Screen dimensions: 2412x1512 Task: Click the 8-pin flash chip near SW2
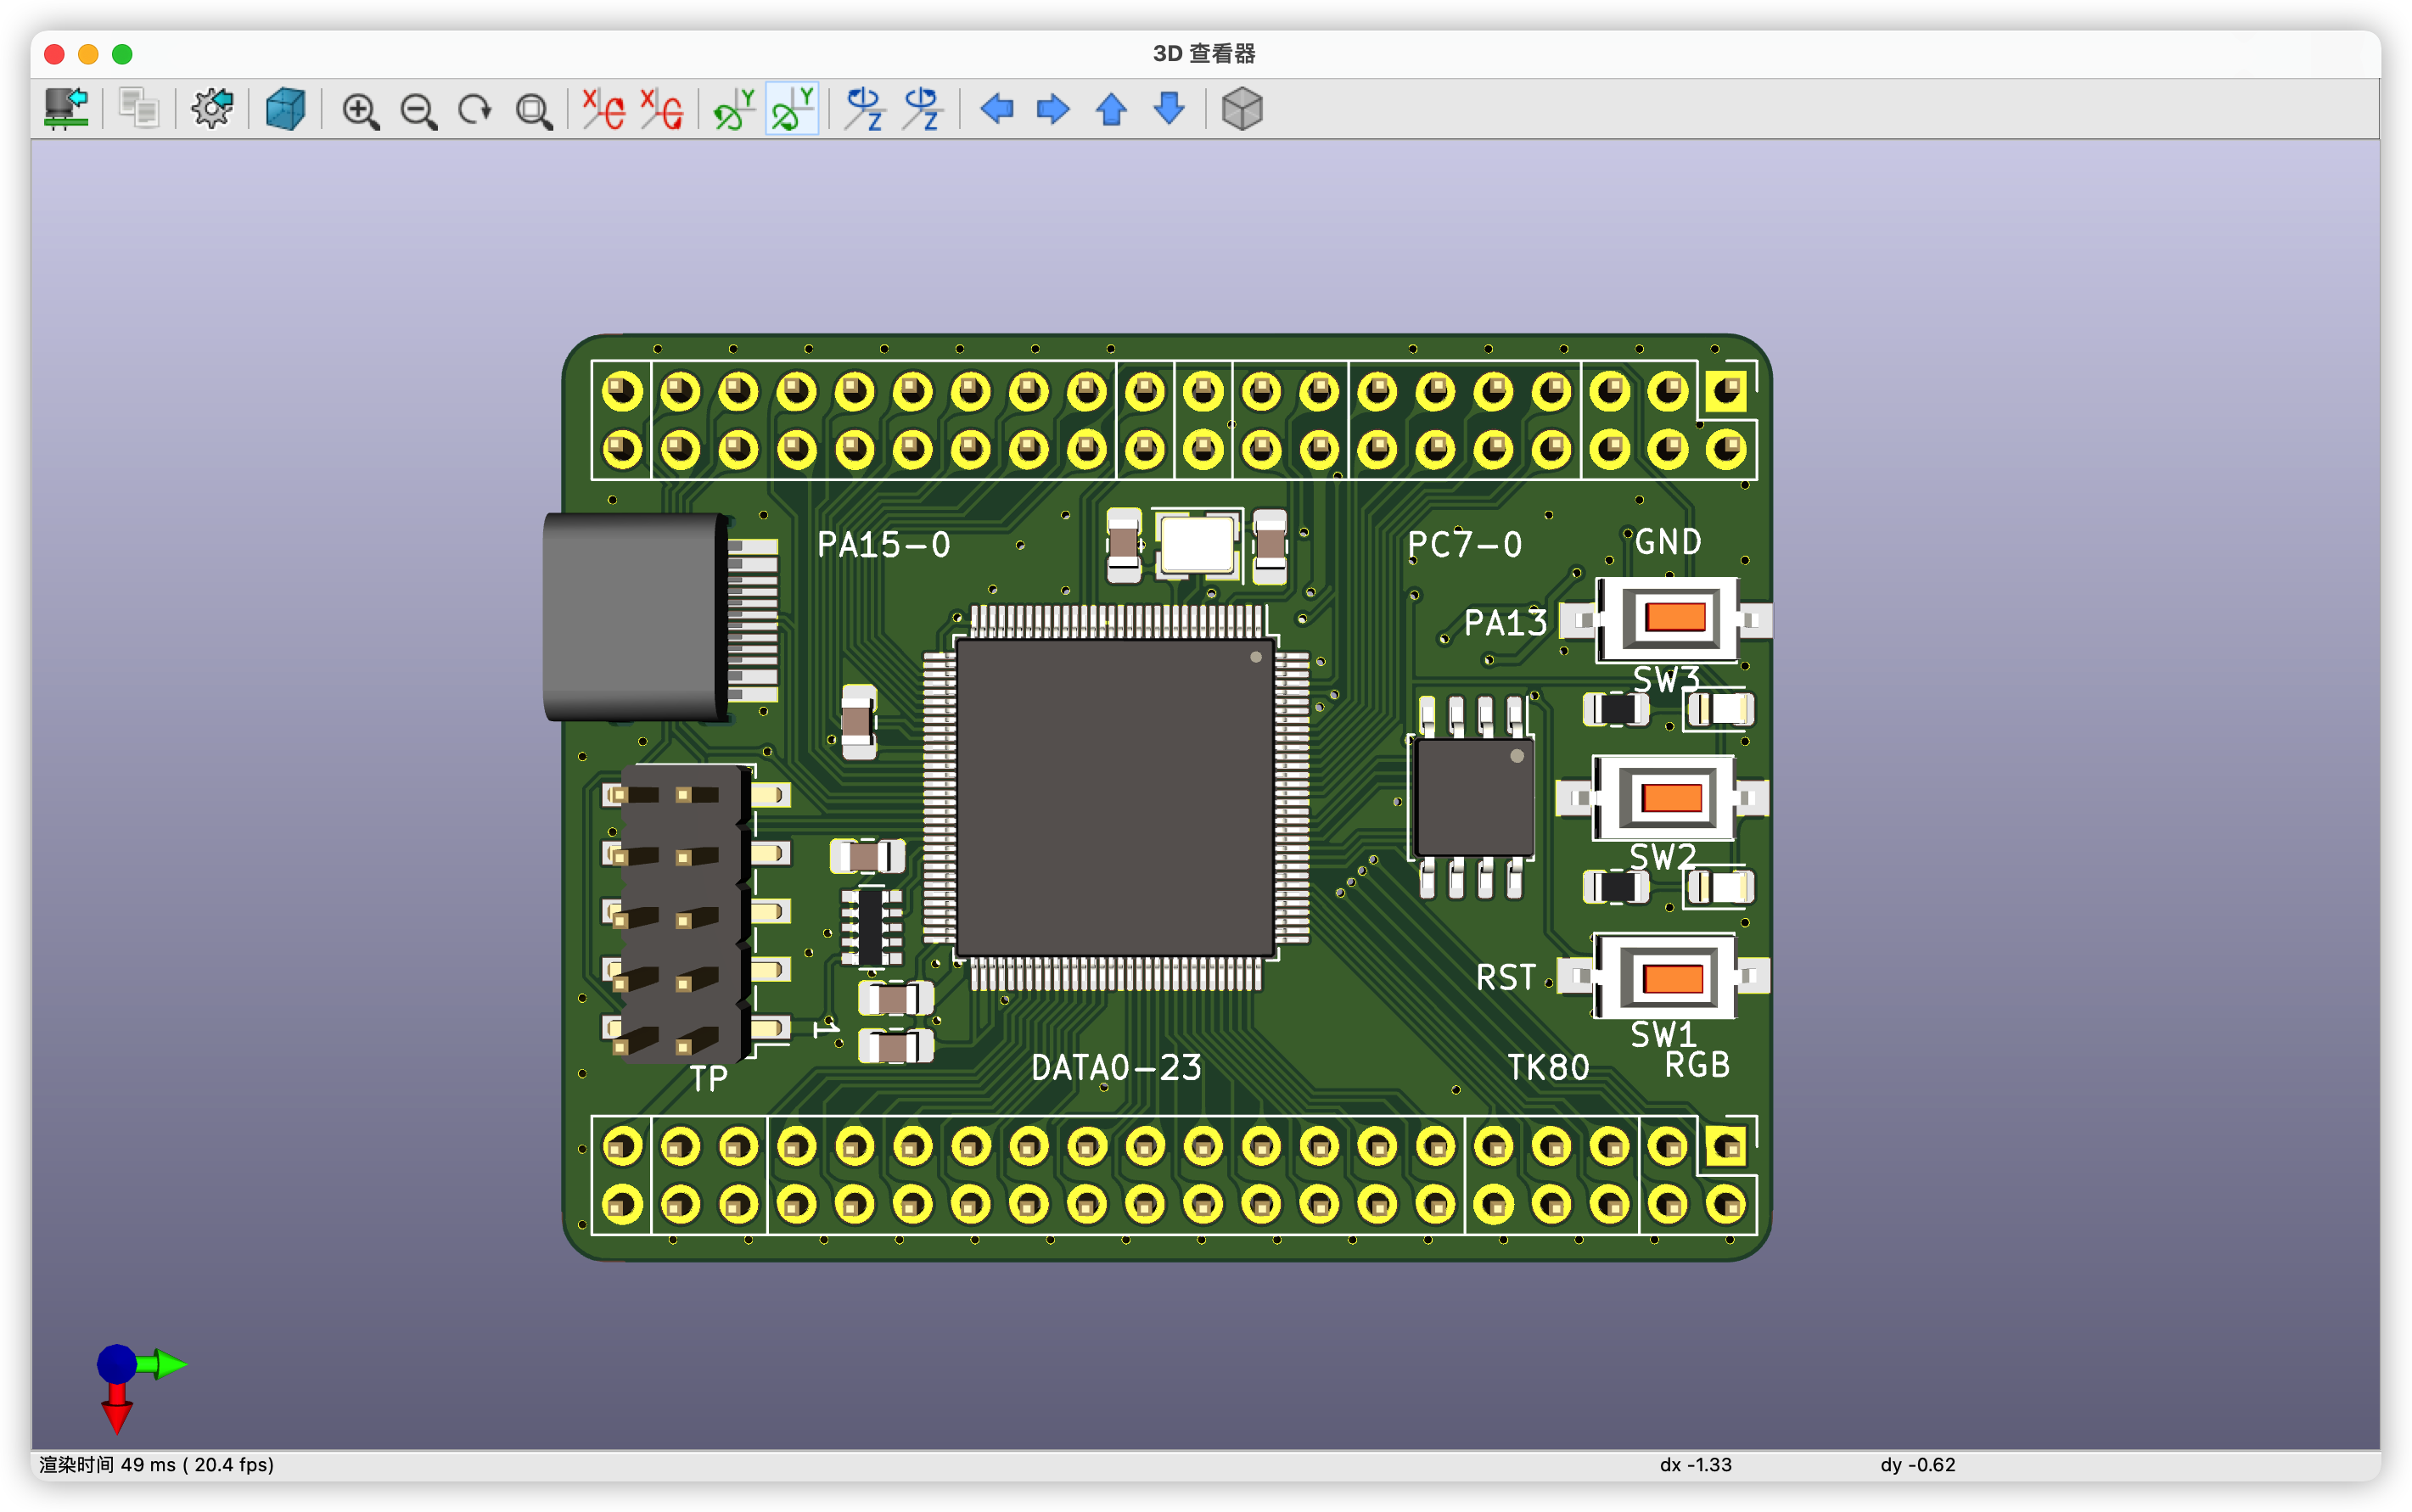(1474, 797)
